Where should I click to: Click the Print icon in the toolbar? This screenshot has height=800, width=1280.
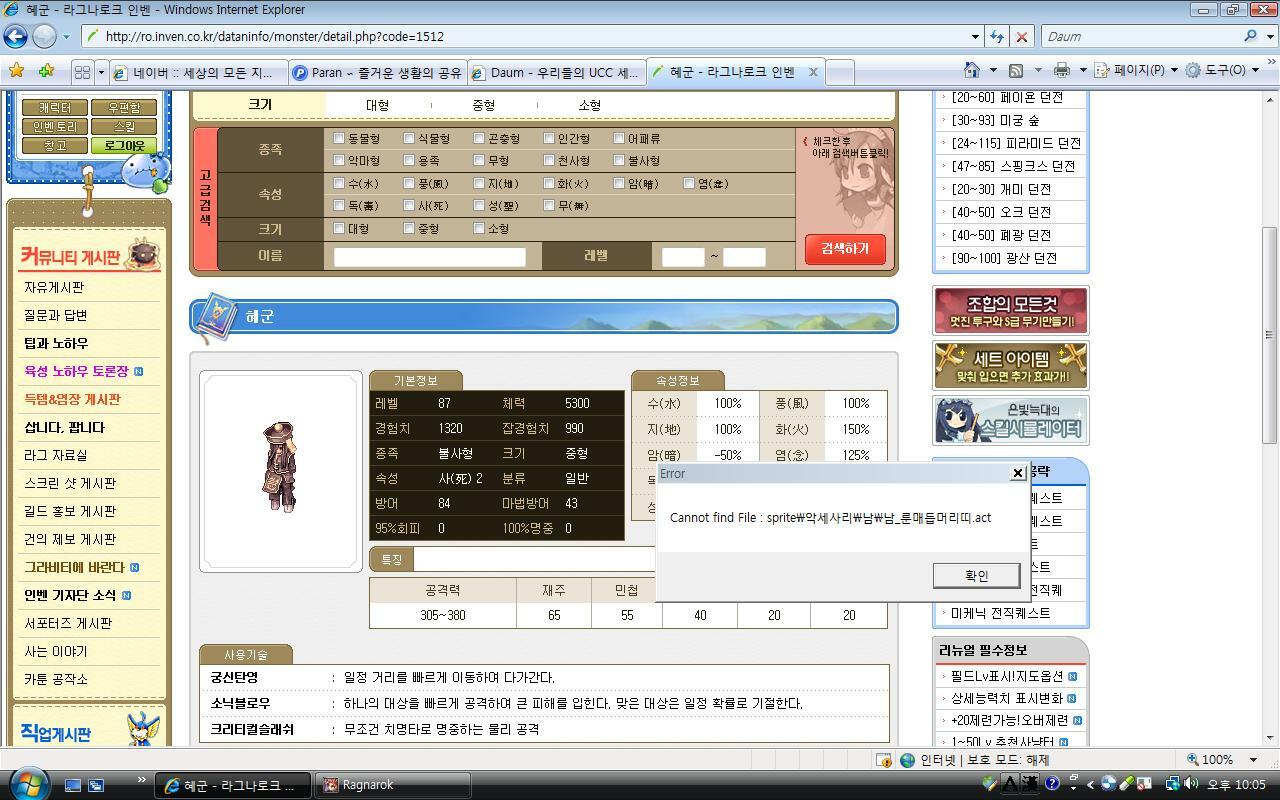click(x=1061, y=70)
